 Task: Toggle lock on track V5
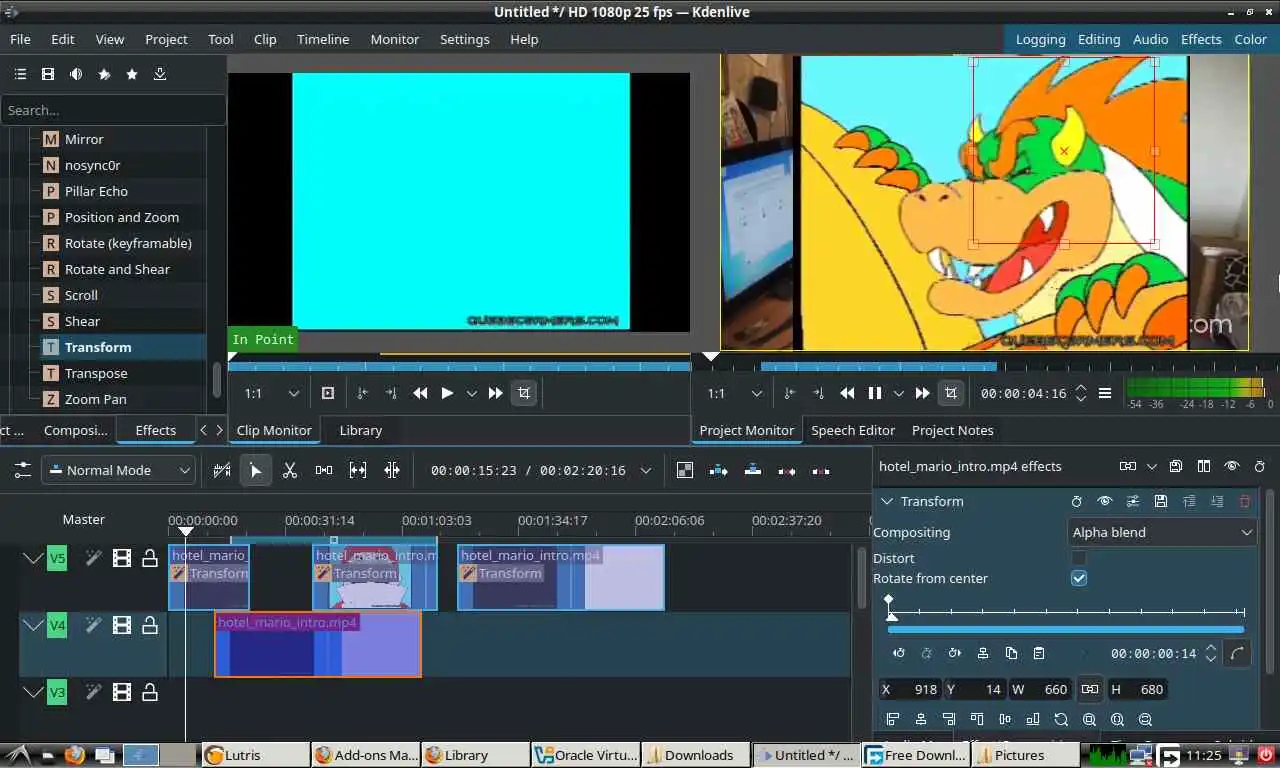pyautogui.click(x=150, y=558)
